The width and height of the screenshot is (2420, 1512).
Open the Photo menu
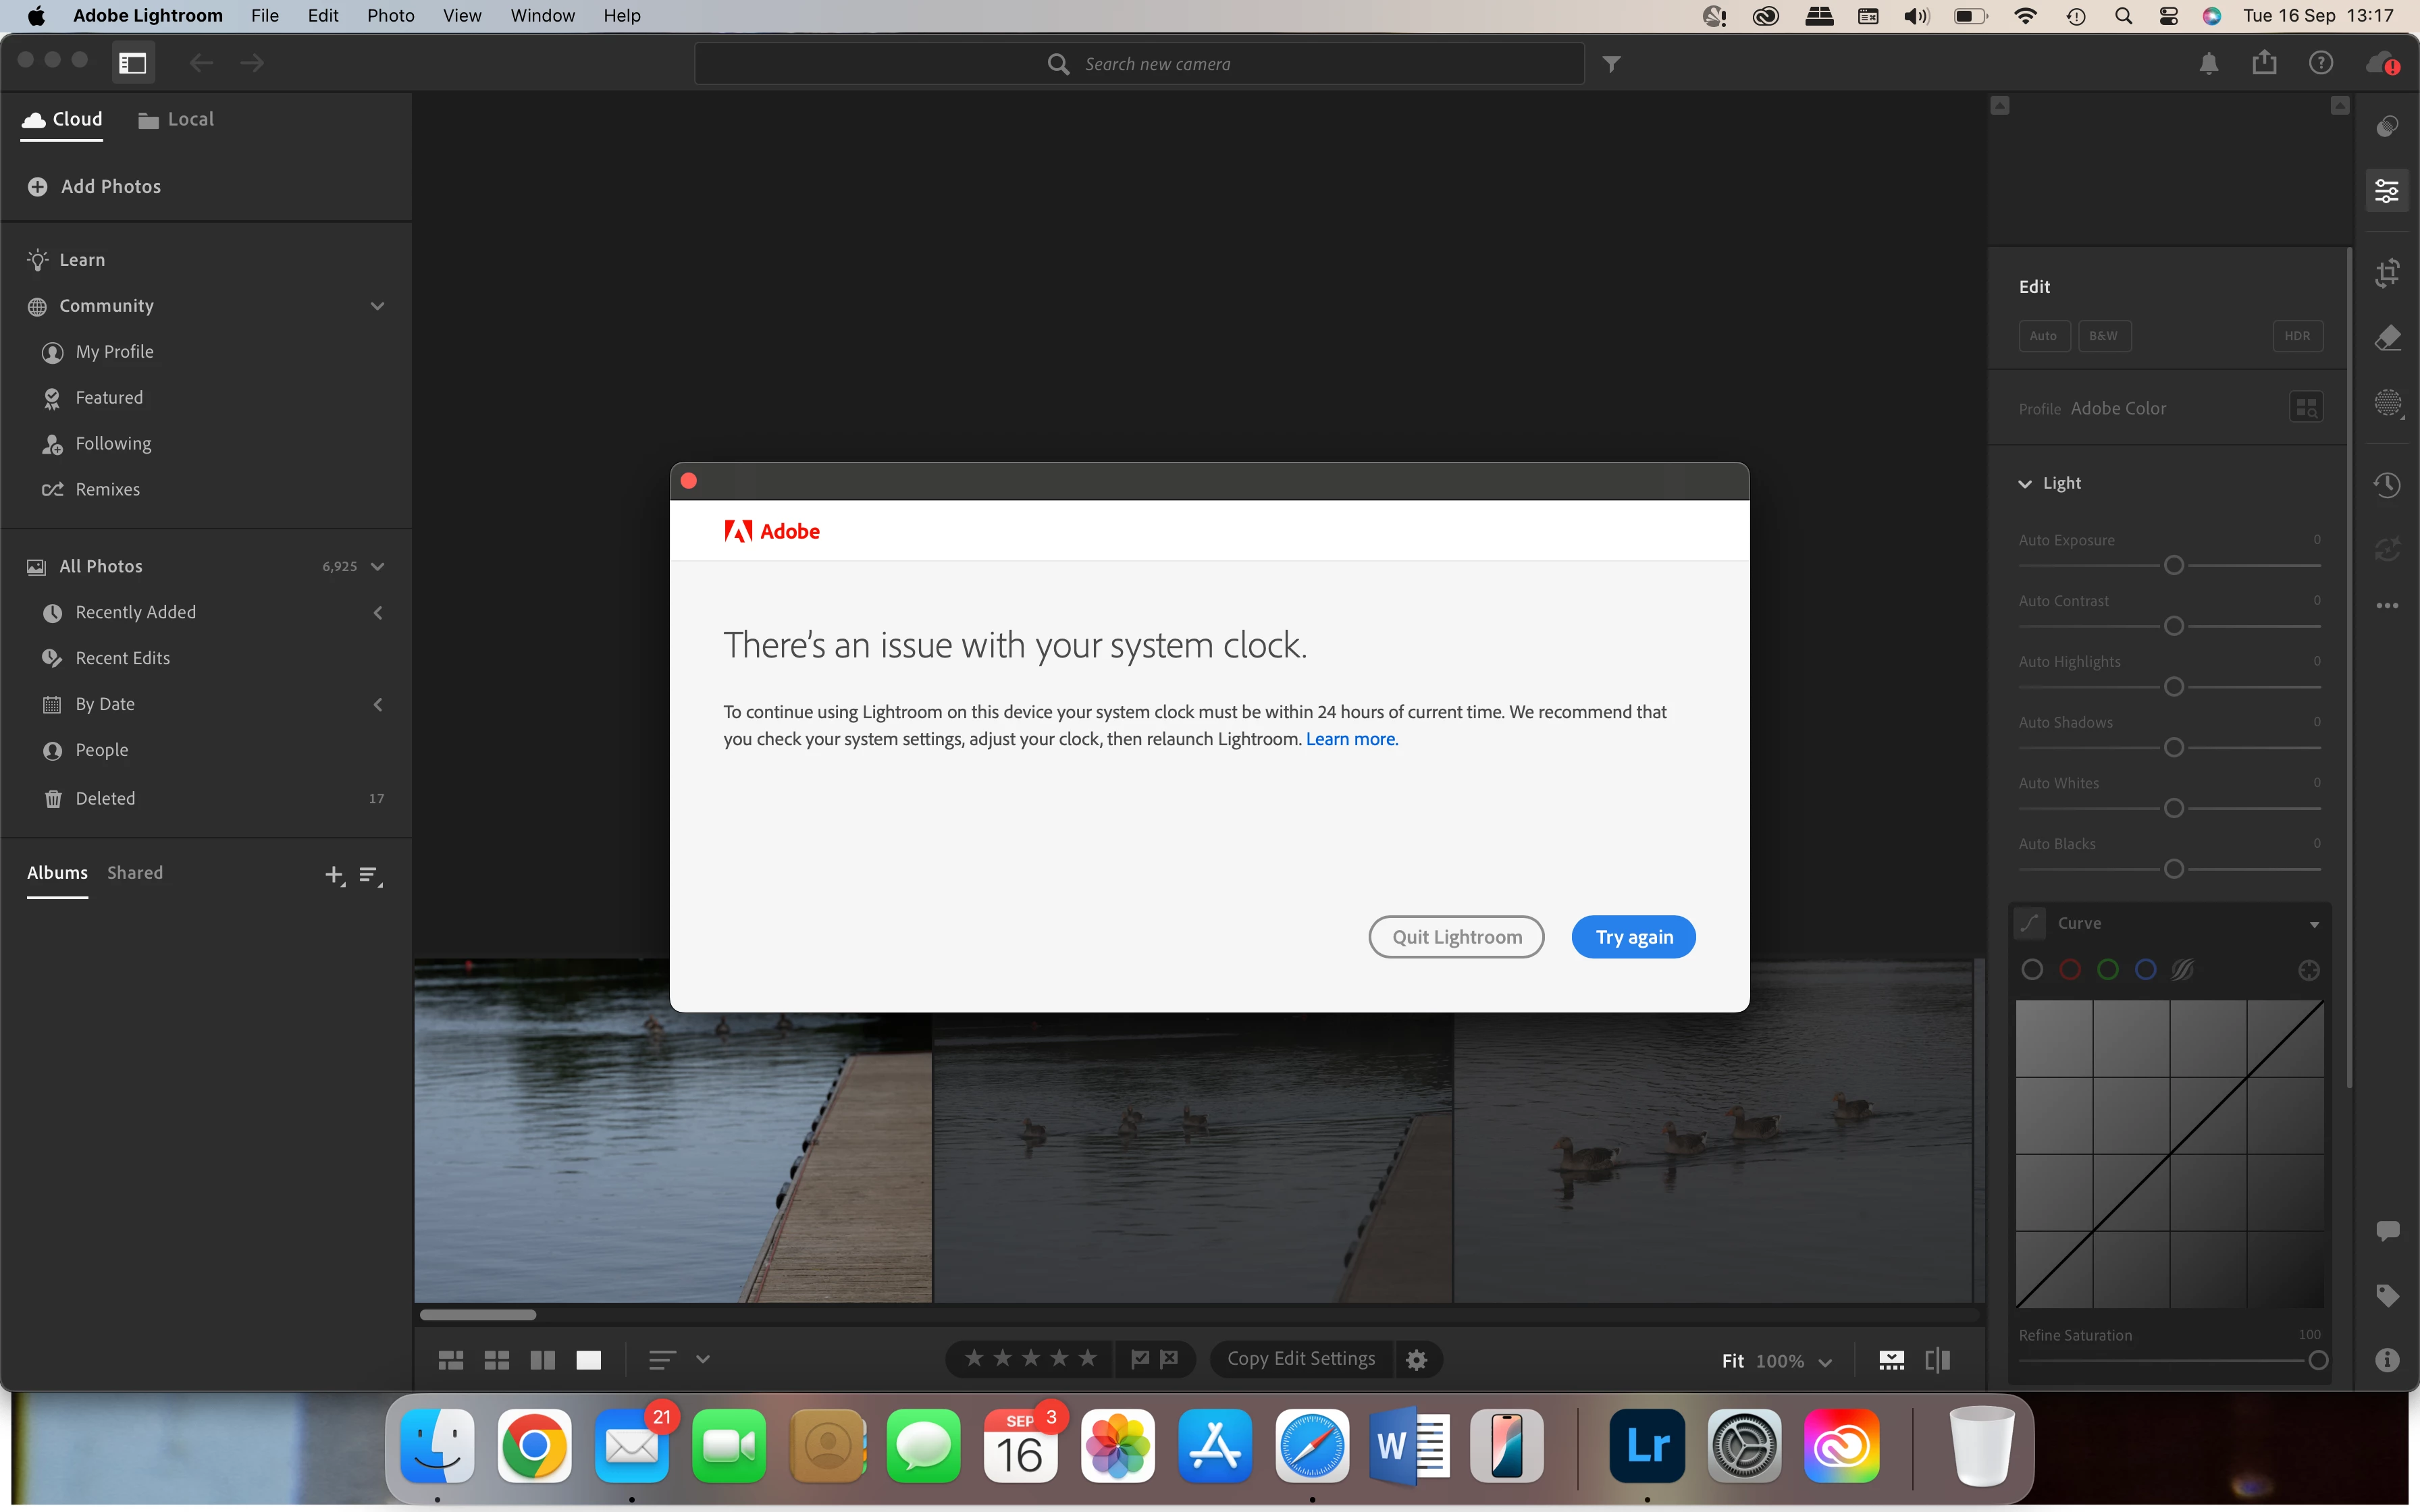(390, 16)
